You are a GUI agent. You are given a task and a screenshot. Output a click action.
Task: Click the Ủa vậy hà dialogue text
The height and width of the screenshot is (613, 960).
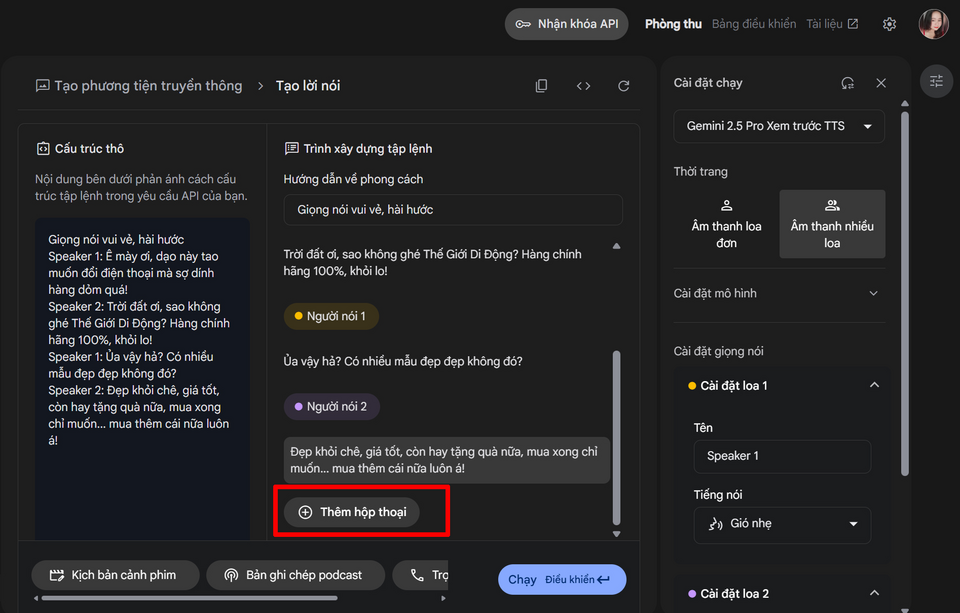[x=403, y=362]
